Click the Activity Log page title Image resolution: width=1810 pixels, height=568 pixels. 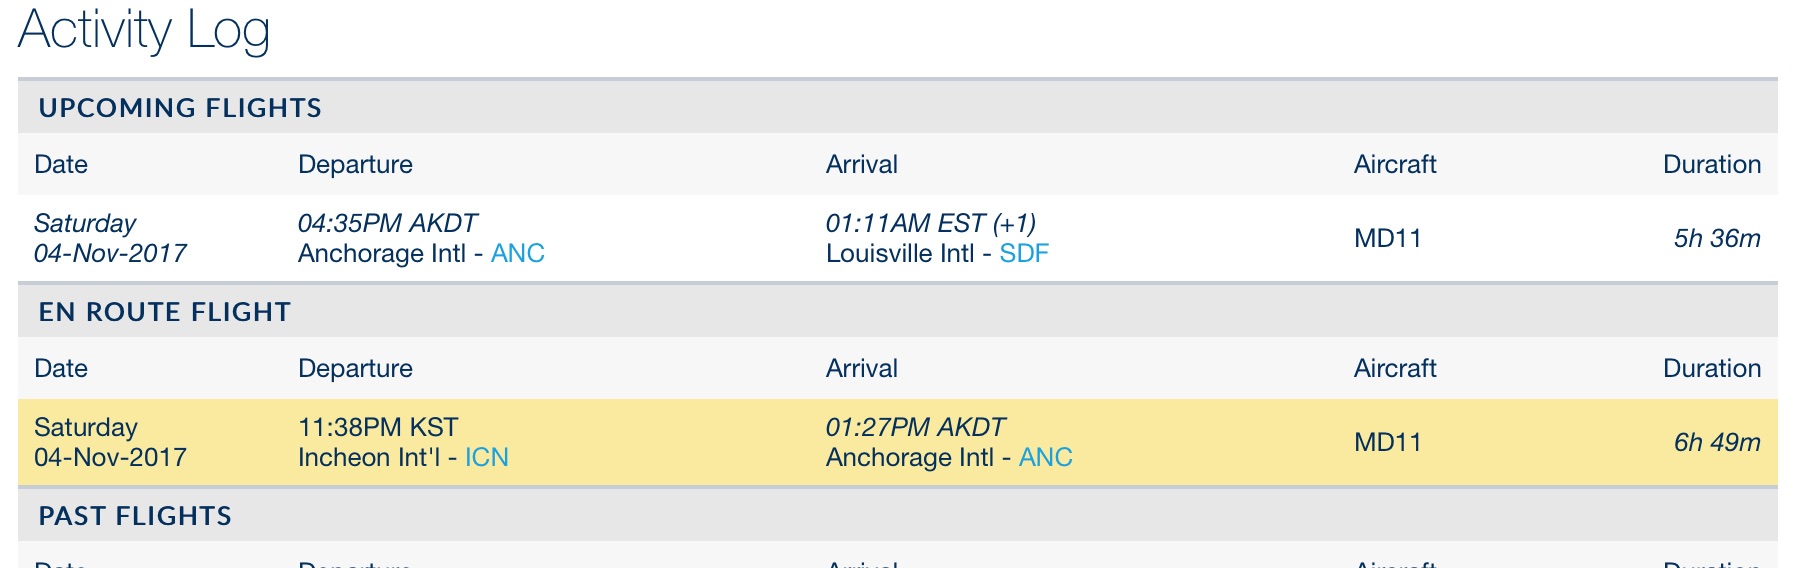[144, 30]
